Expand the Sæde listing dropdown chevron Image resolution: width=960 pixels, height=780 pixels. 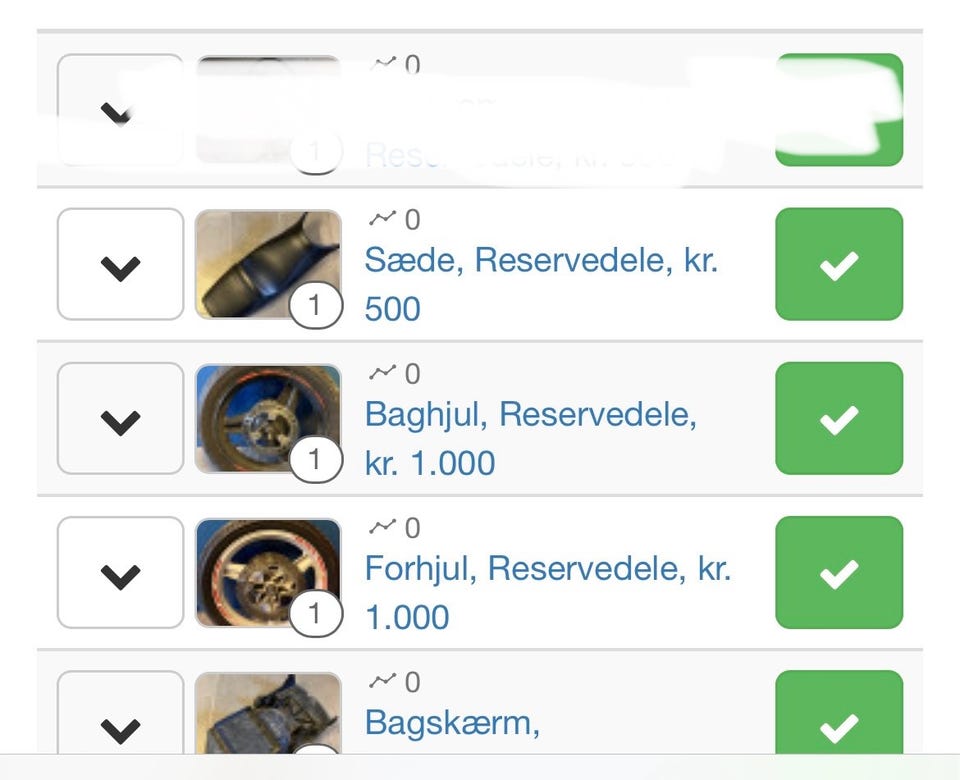point(120,265)
